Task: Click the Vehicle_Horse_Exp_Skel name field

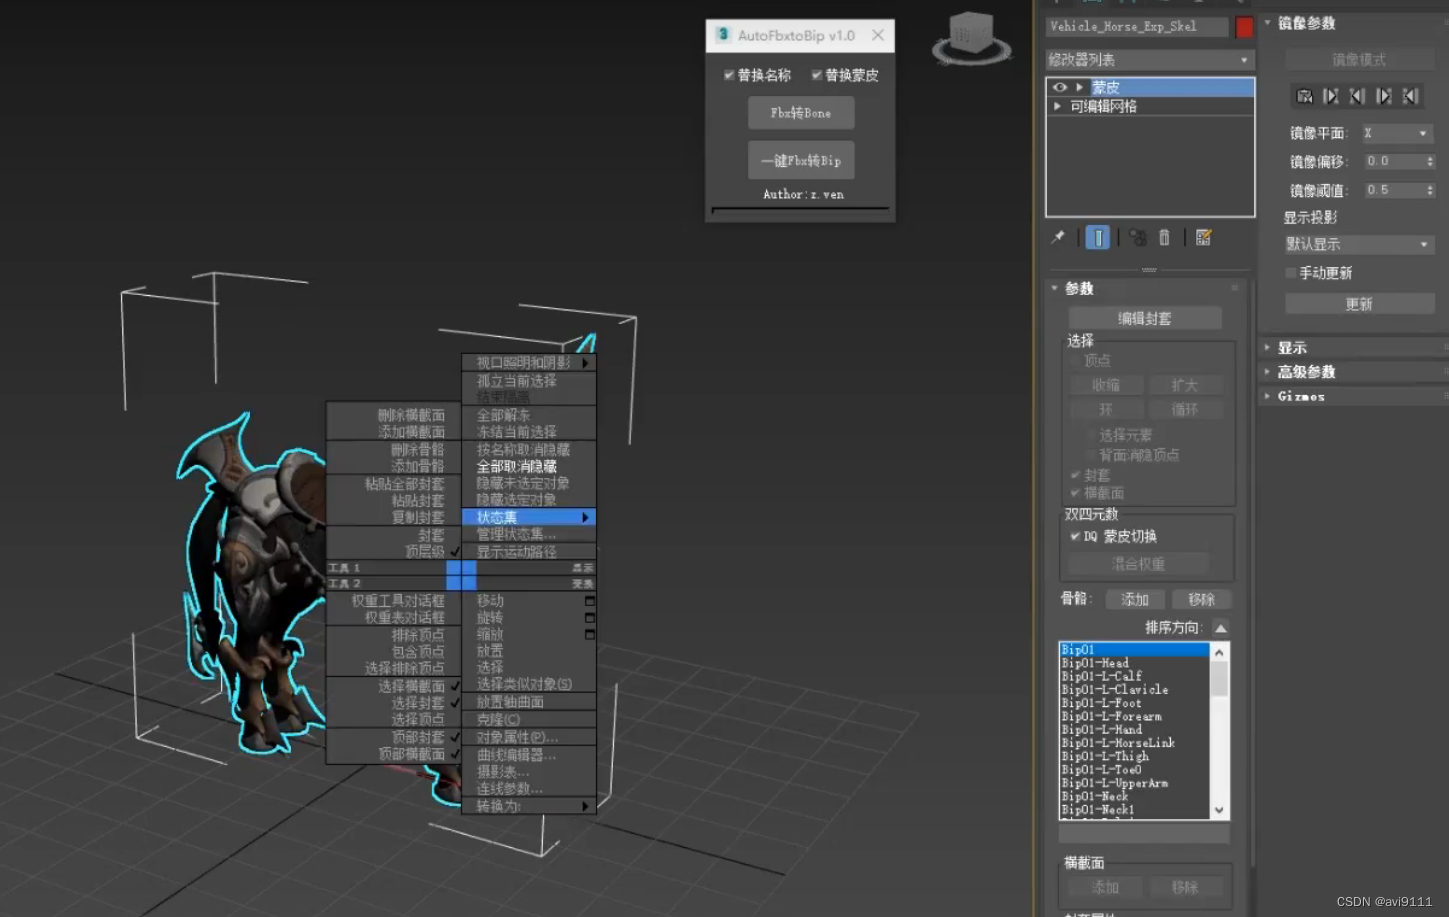Action: coord(1137,27)
